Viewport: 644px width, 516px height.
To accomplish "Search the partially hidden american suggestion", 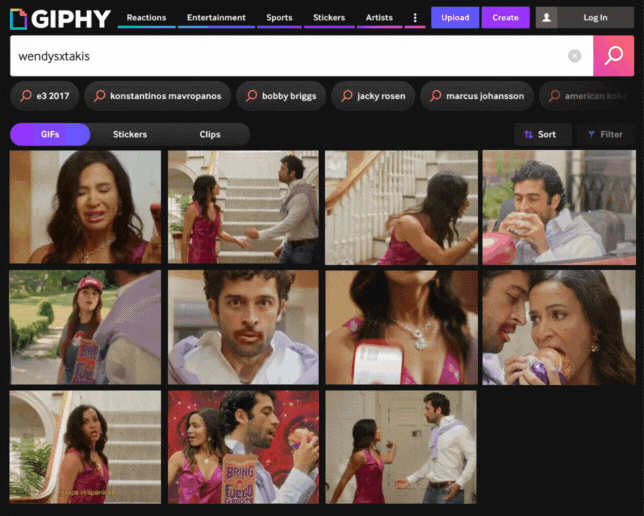I will click(x=587, y=96).
